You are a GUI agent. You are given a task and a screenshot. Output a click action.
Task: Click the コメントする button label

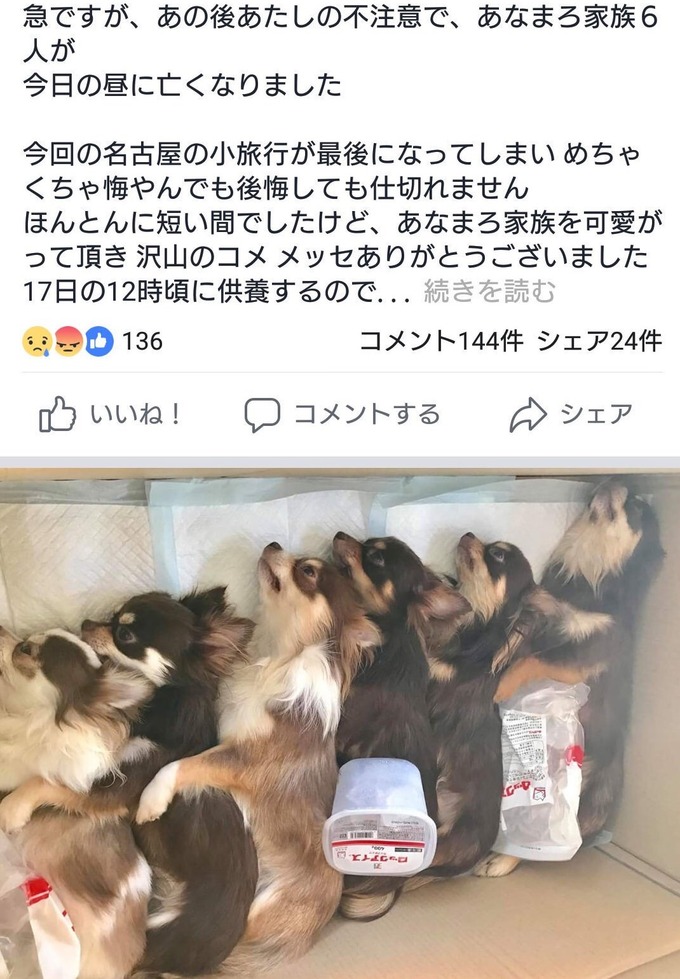[x=367, y=414]
